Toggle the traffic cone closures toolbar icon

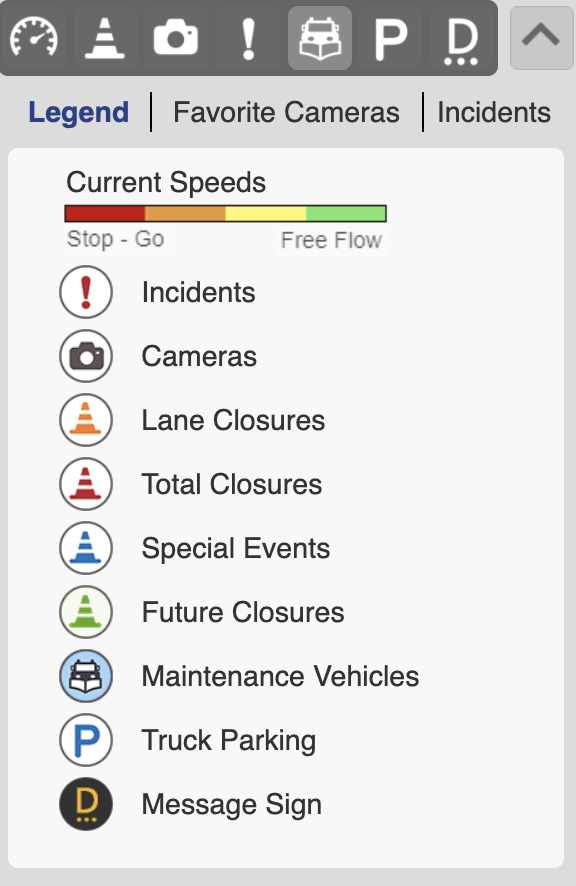105,38
